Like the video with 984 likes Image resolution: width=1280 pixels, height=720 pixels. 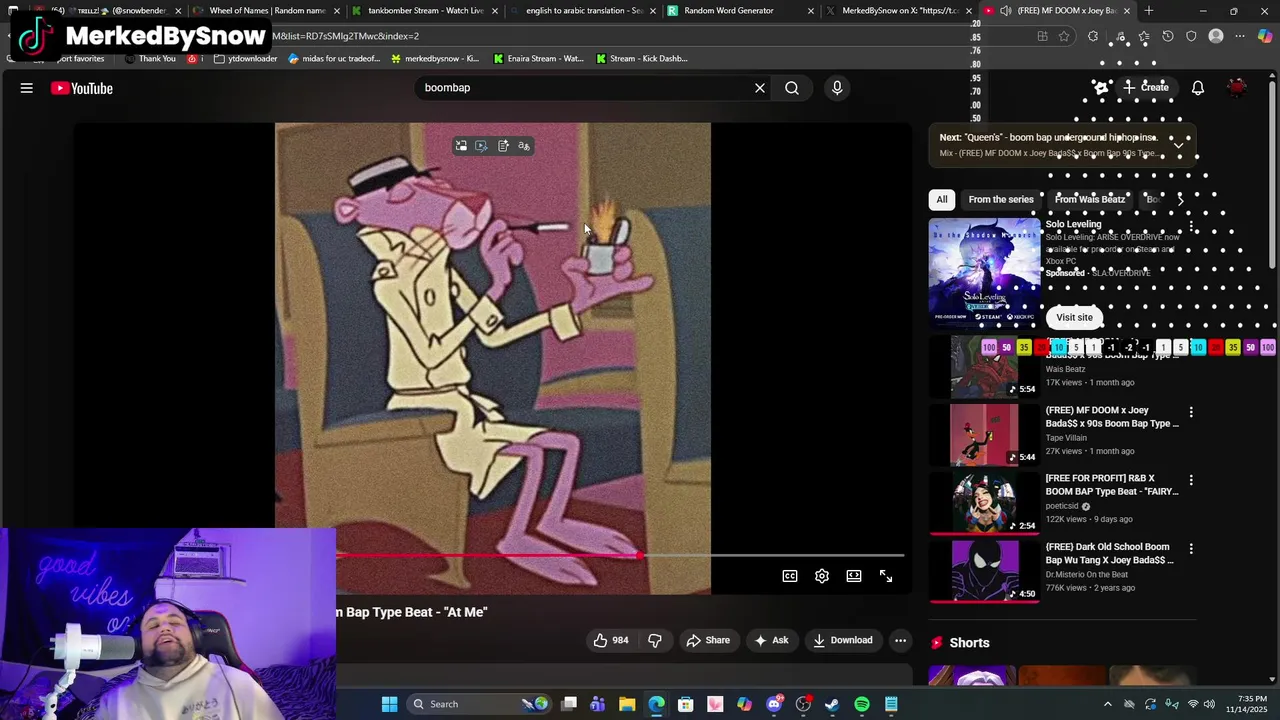611,640
